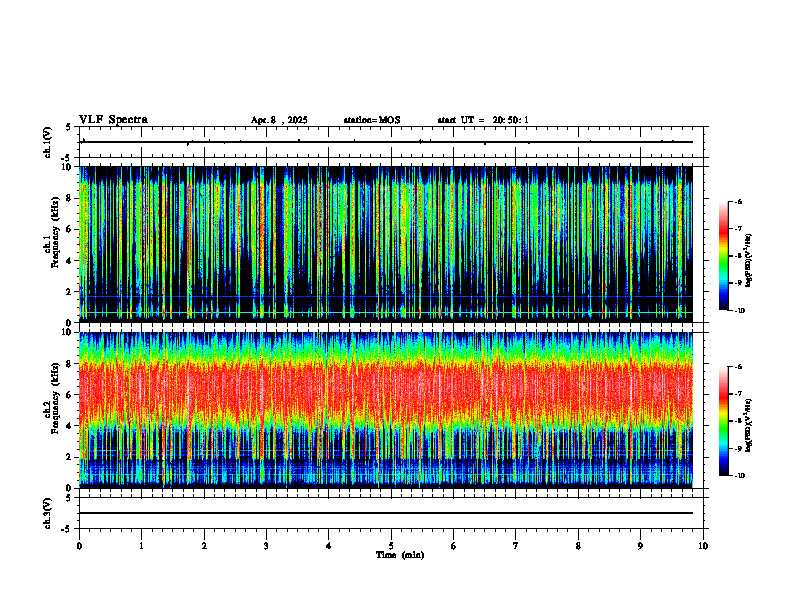The height and width of the screenshot is (612, 792).
Task: Click the ch.2 spectrogram color scale bar
Action: [x=723, y=421]
